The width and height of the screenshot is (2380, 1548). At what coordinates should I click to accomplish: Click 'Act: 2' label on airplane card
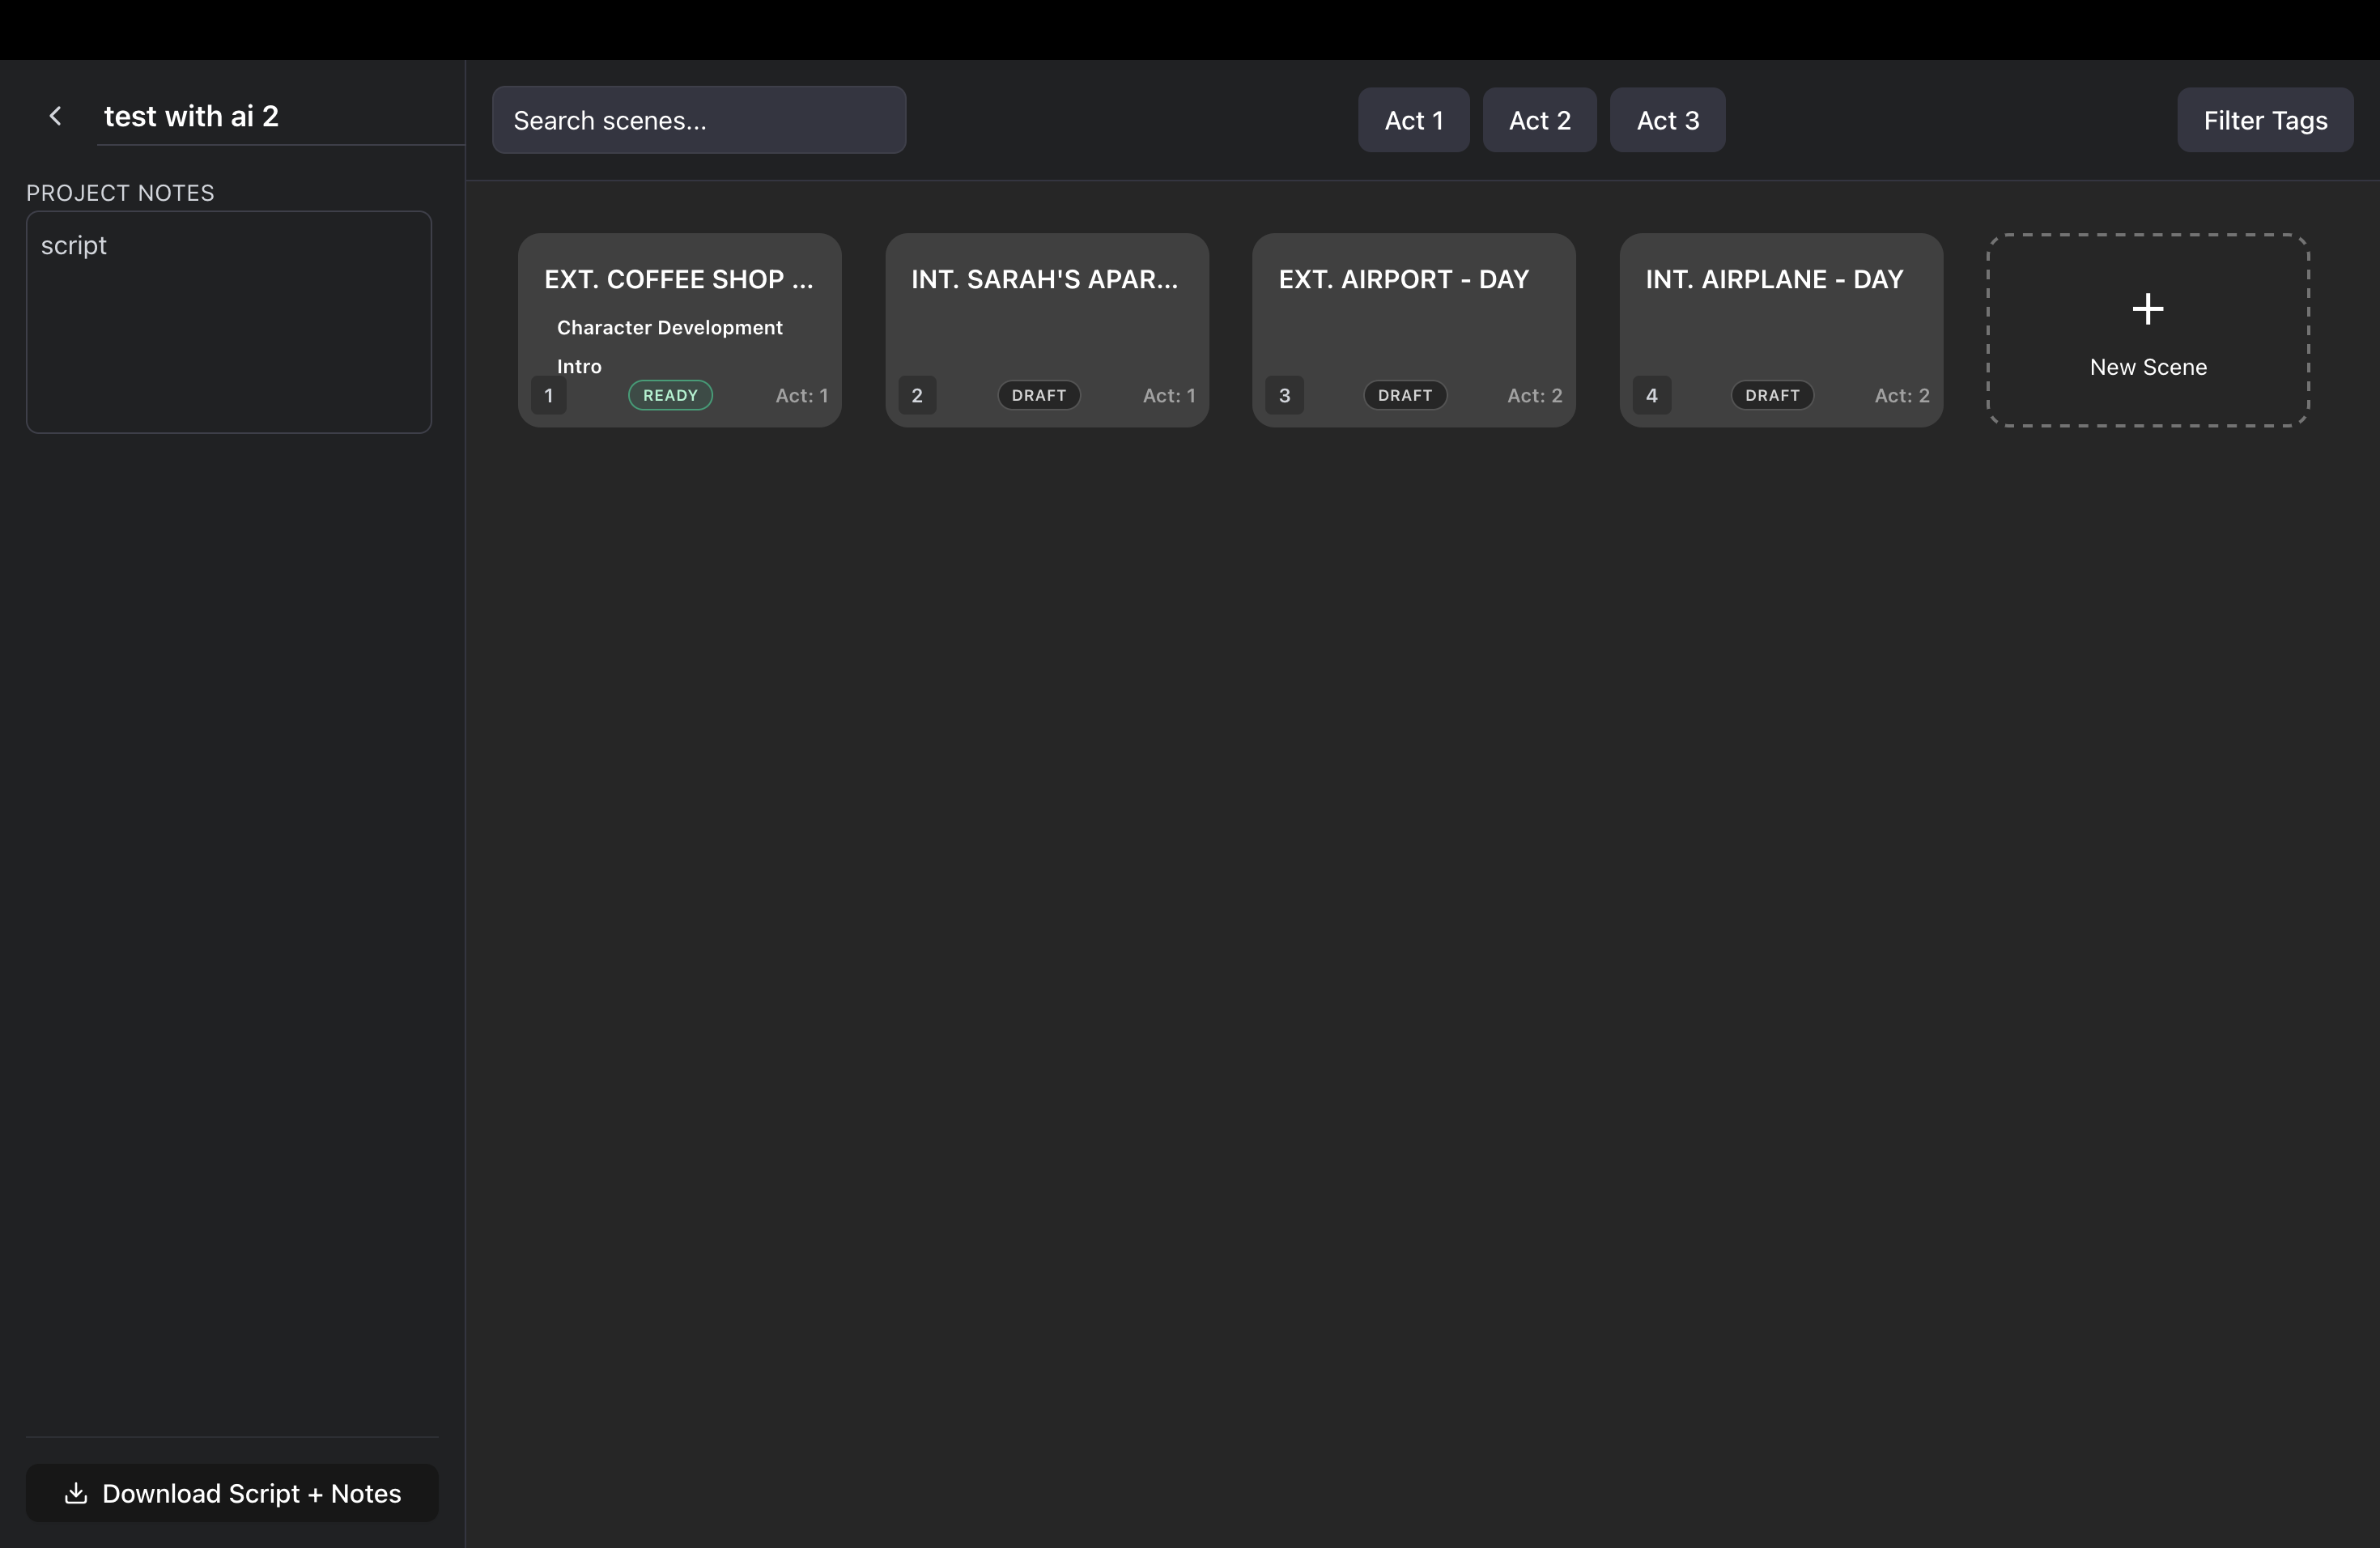click(1901, 395)
